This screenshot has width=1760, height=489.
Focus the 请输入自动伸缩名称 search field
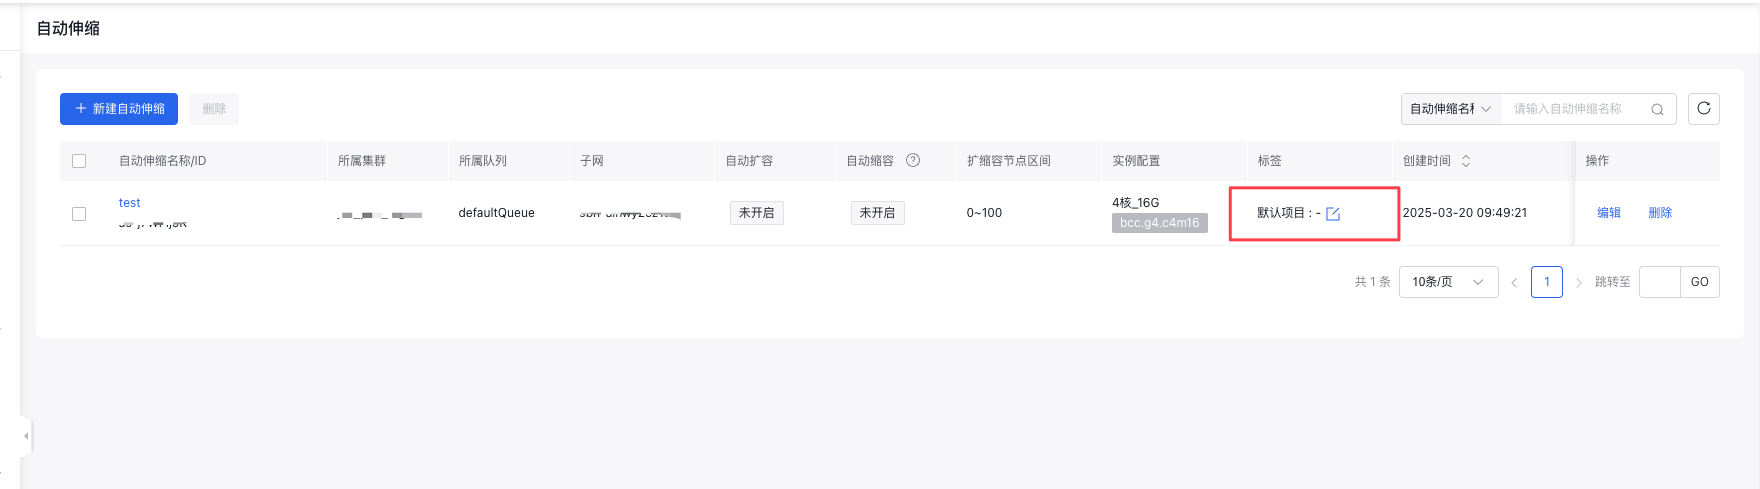pyautogui.click(x=1578, y=109)
